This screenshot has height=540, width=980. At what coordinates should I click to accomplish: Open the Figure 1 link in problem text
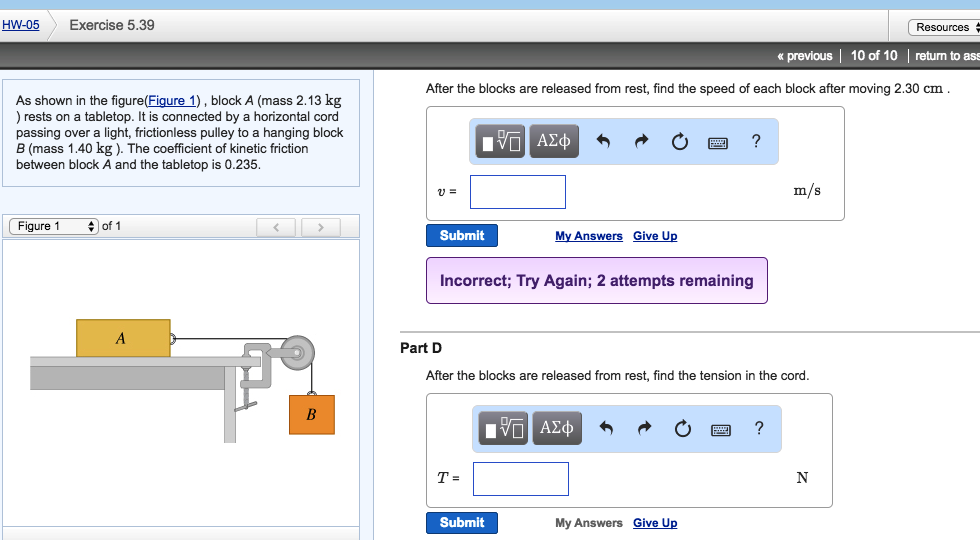172,101
